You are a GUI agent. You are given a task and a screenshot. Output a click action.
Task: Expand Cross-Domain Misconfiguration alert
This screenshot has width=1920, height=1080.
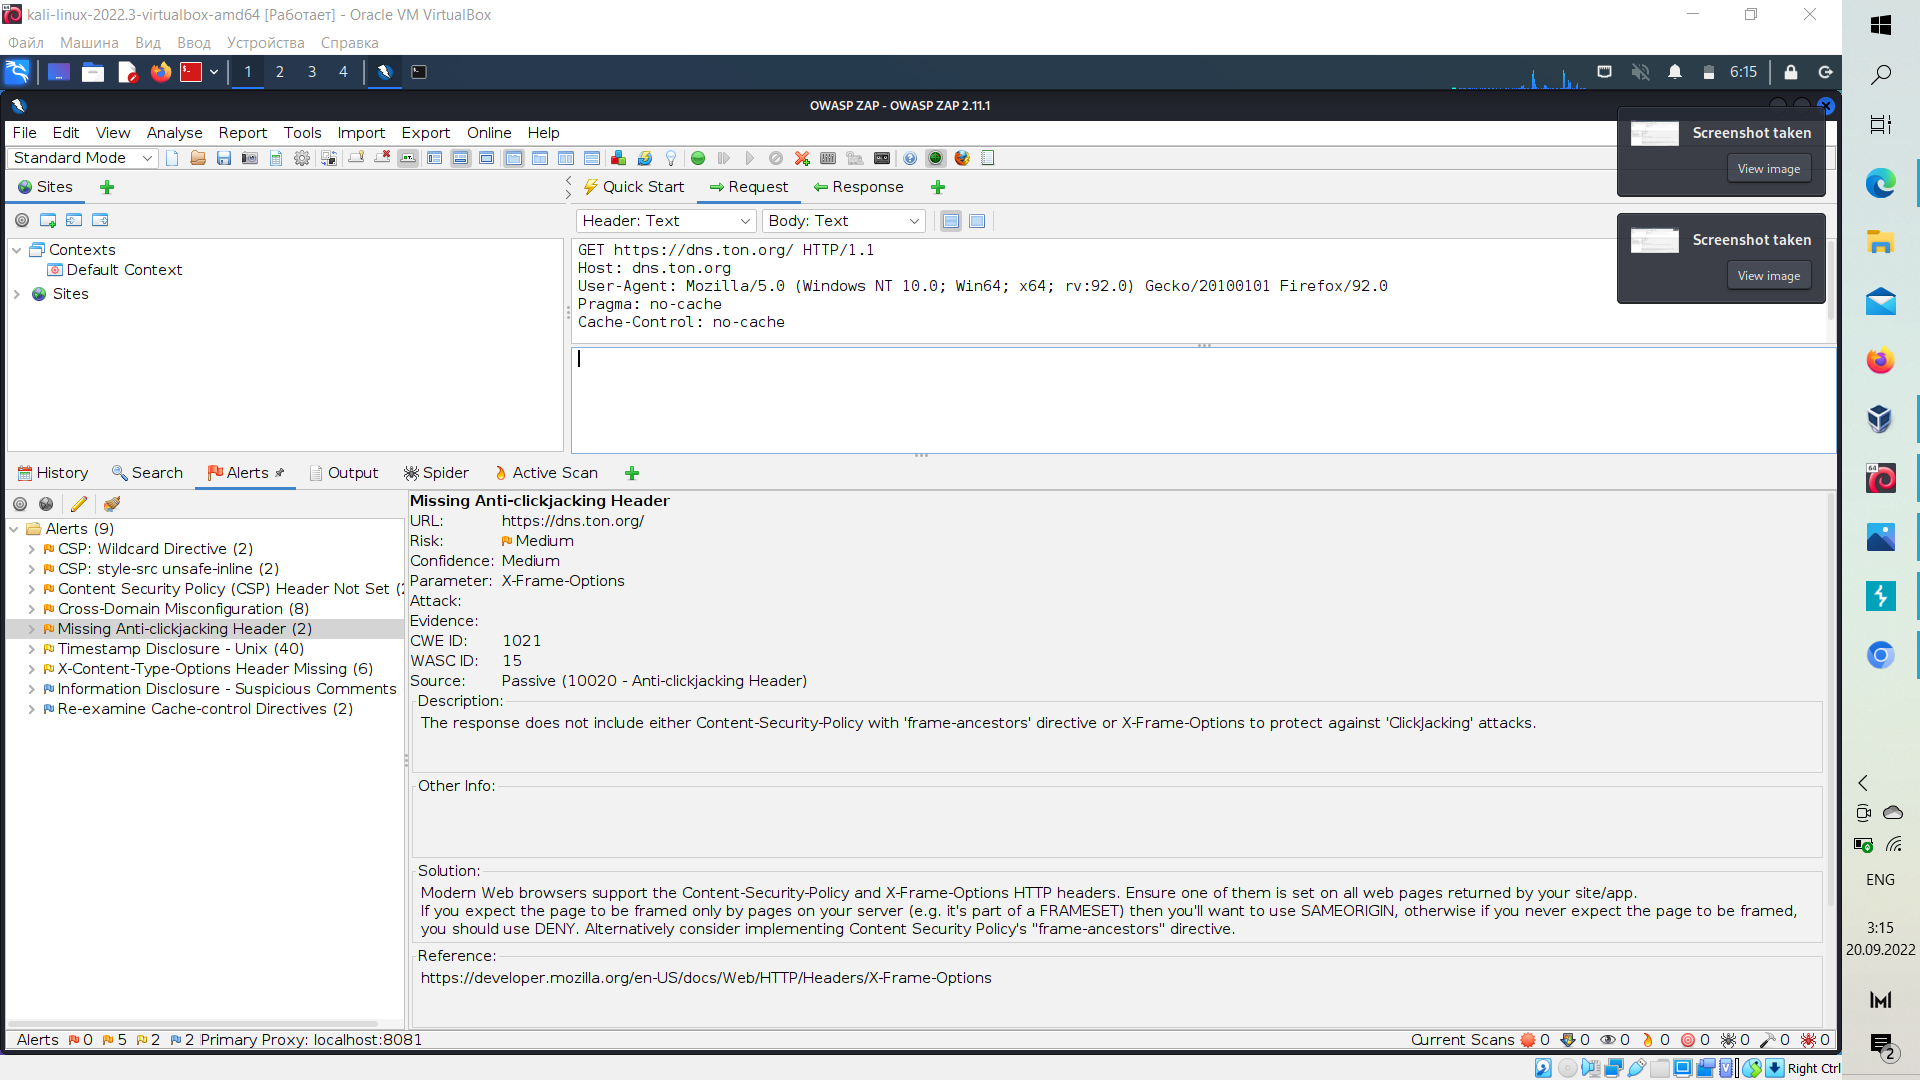pos(32,609)
